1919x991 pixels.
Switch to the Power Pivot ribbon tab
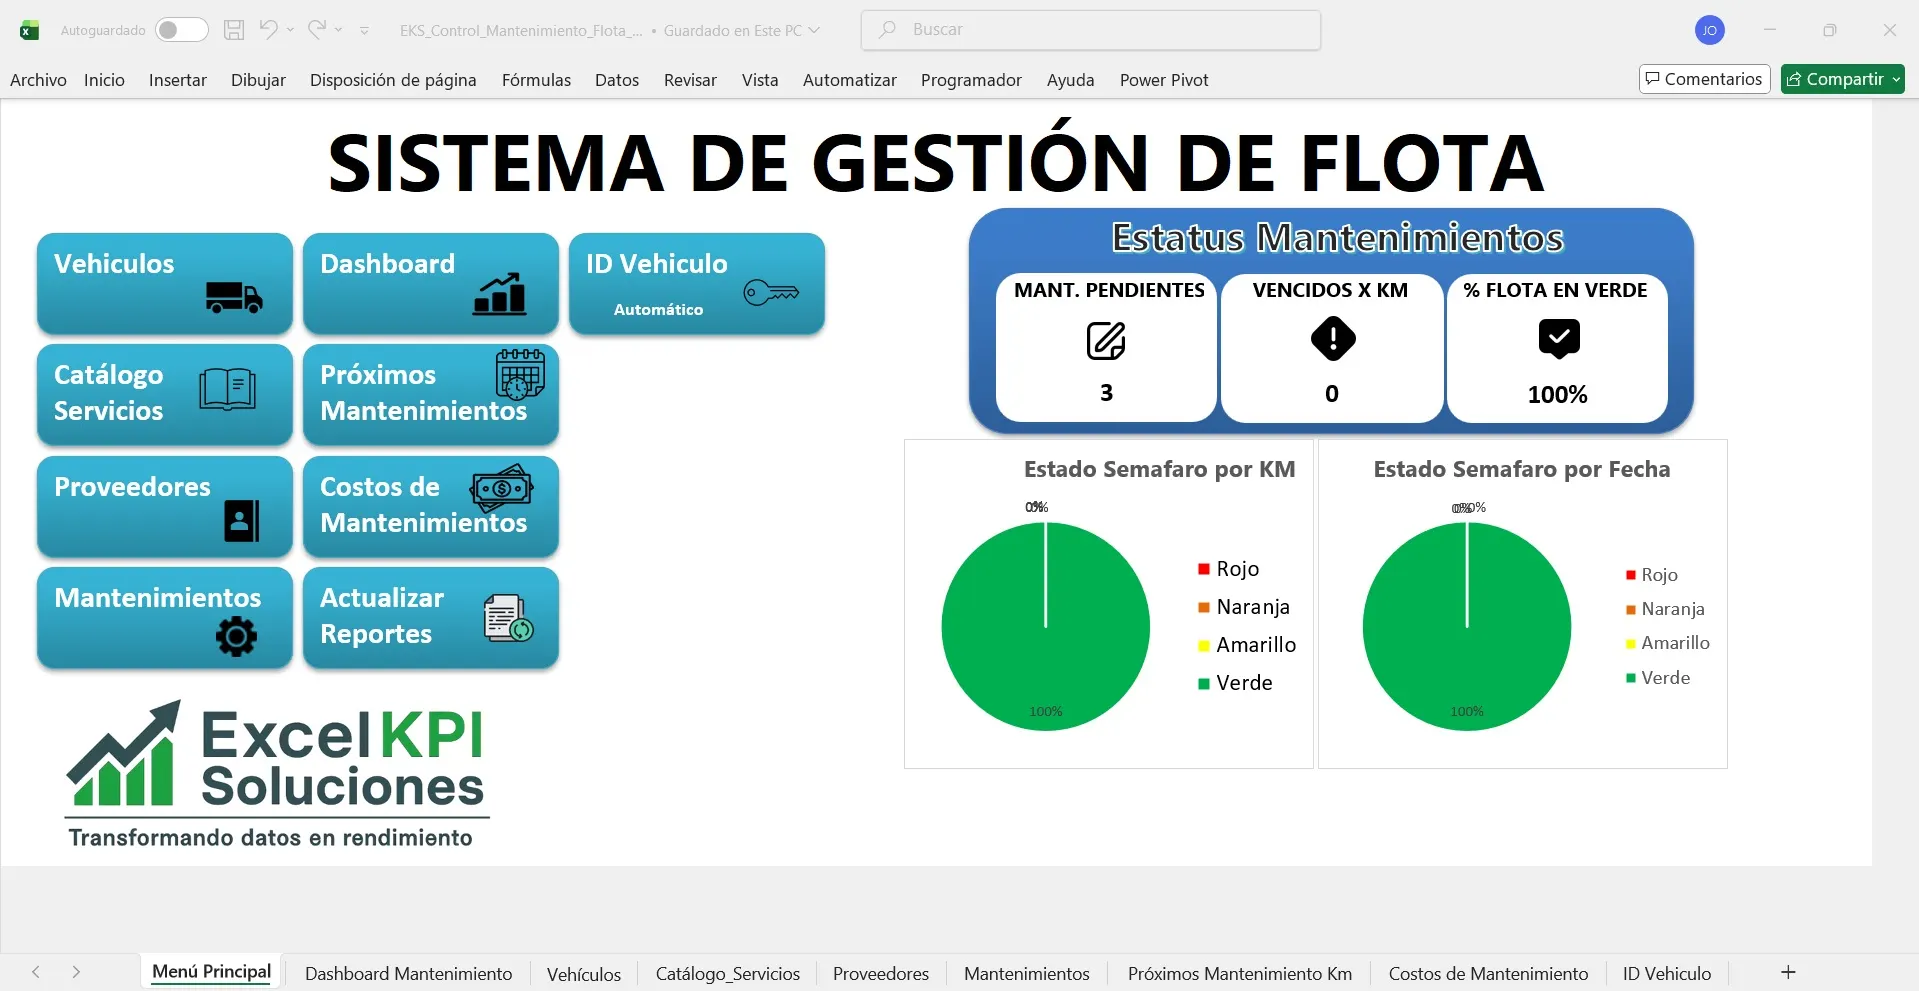(x=1163, y=80)
